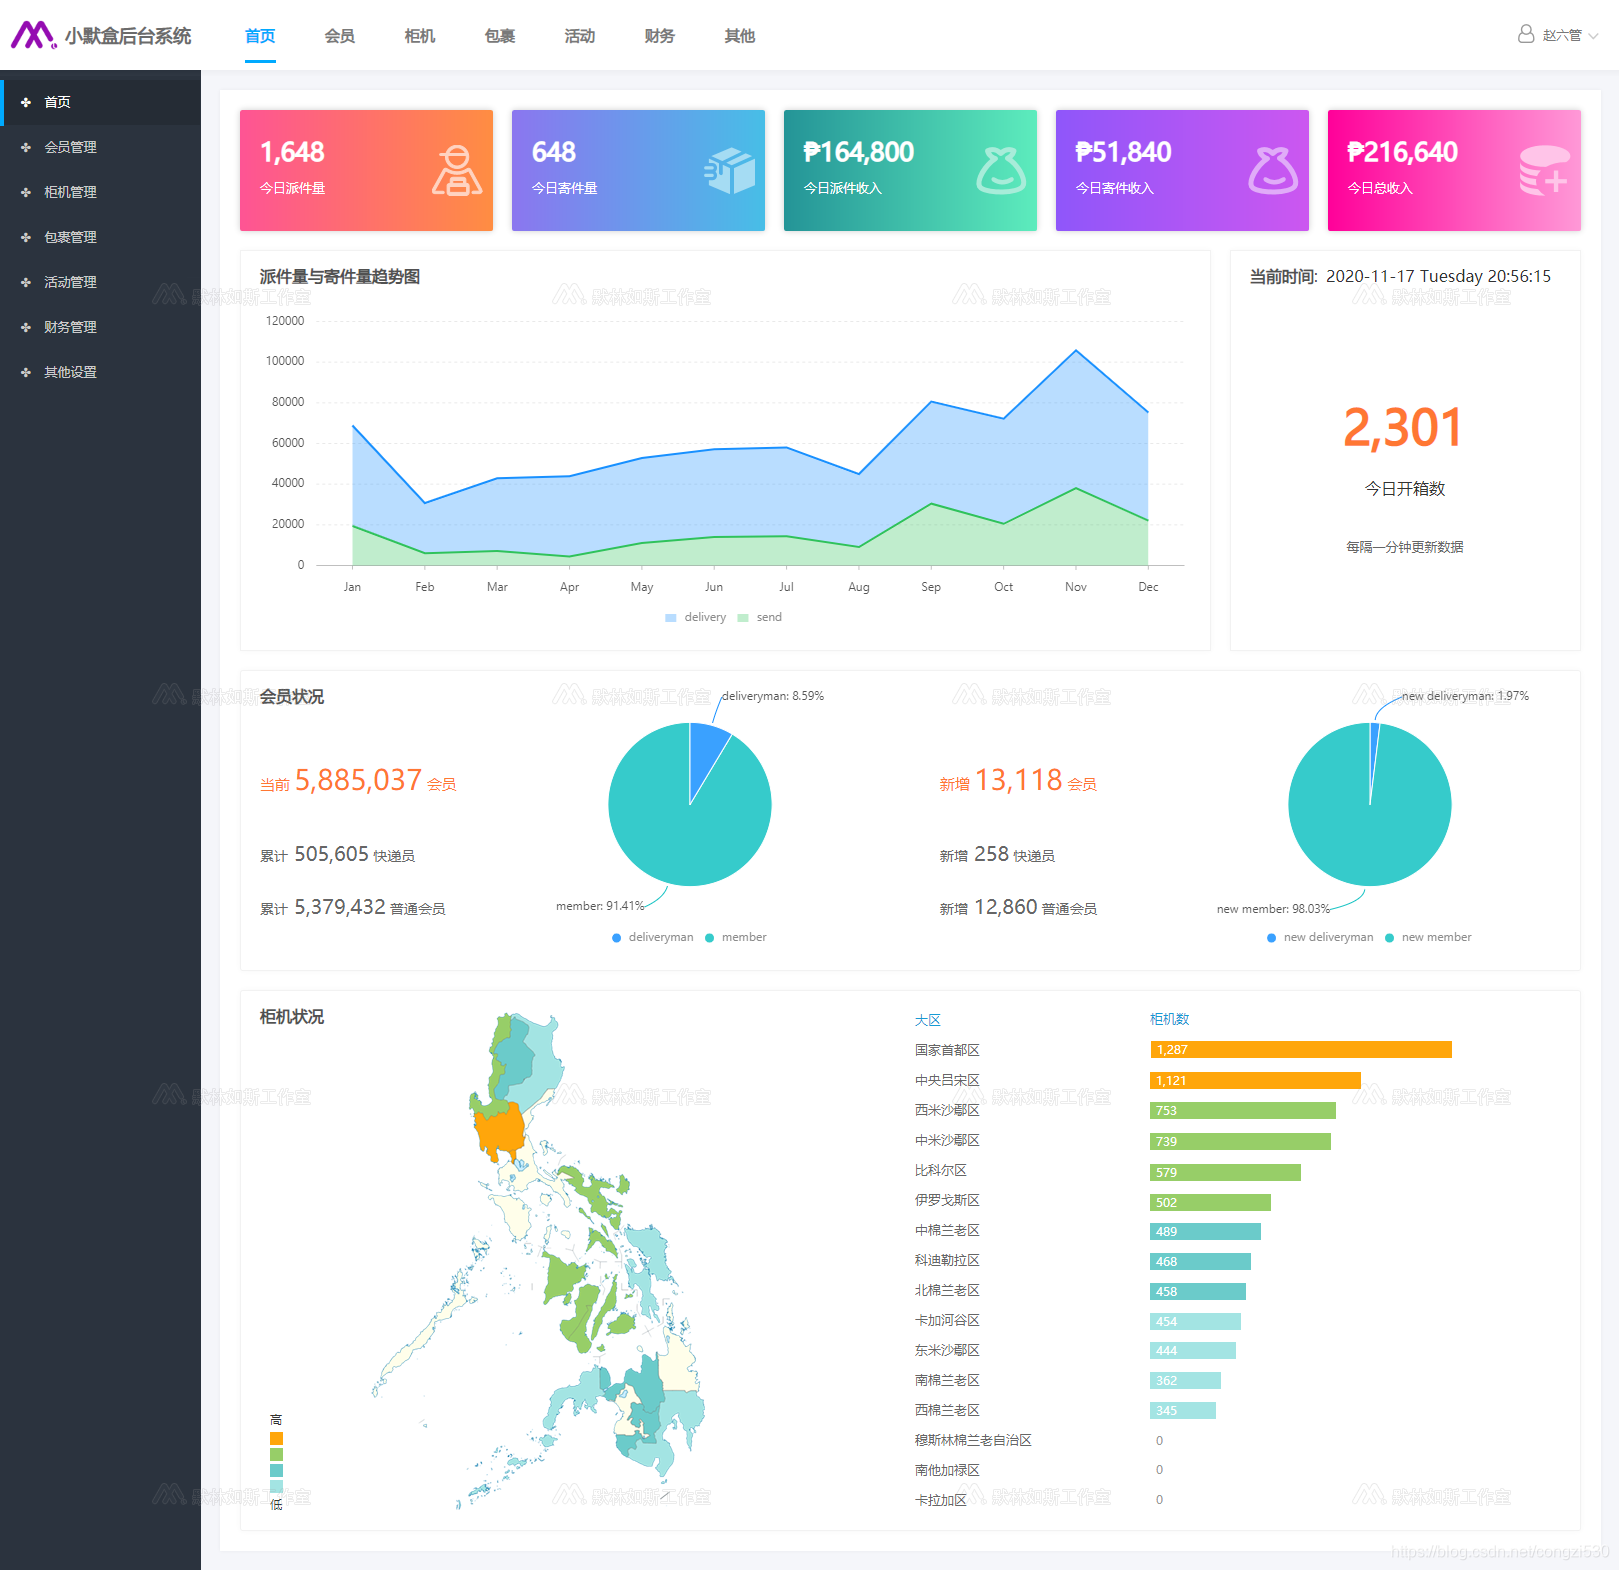Click the 西棉兰老区 bar showing 345

(x=1183, y=1410)
